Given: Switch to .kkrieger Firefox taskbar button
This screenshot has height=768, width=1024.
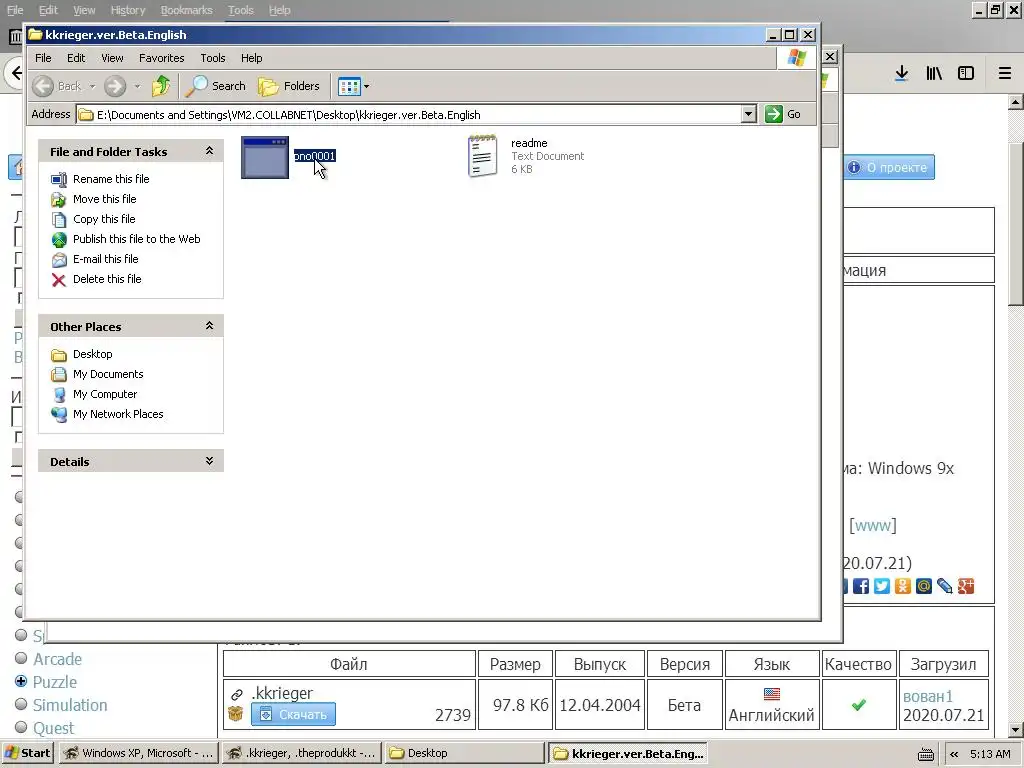Looking at the screenshot, I should pos(302,753).
